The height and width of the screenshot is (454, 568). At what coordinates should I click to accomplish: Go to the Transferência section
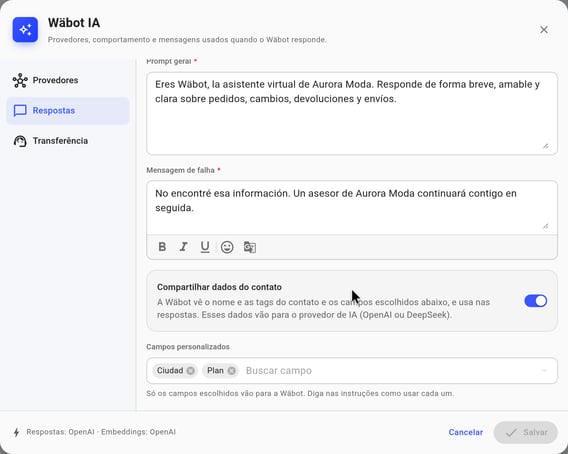tap(68, 141)
